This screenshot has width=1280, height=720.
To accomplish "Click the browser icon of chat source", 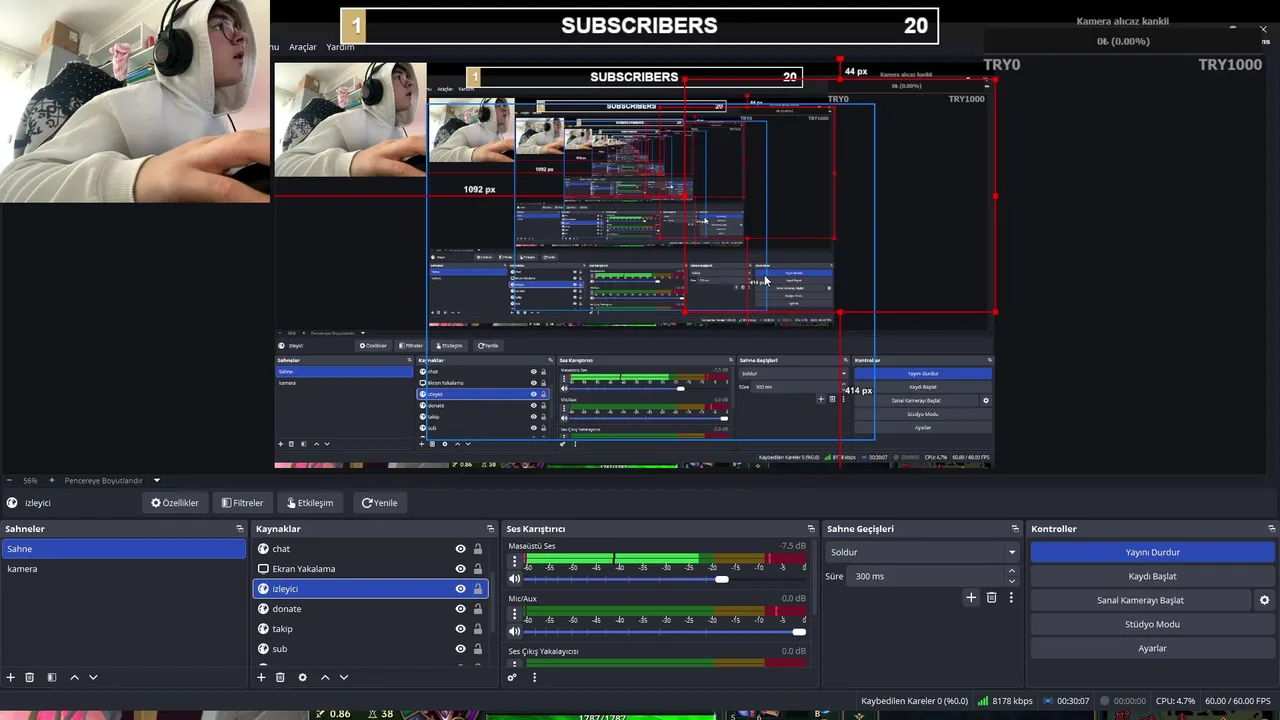I will 263,549.
